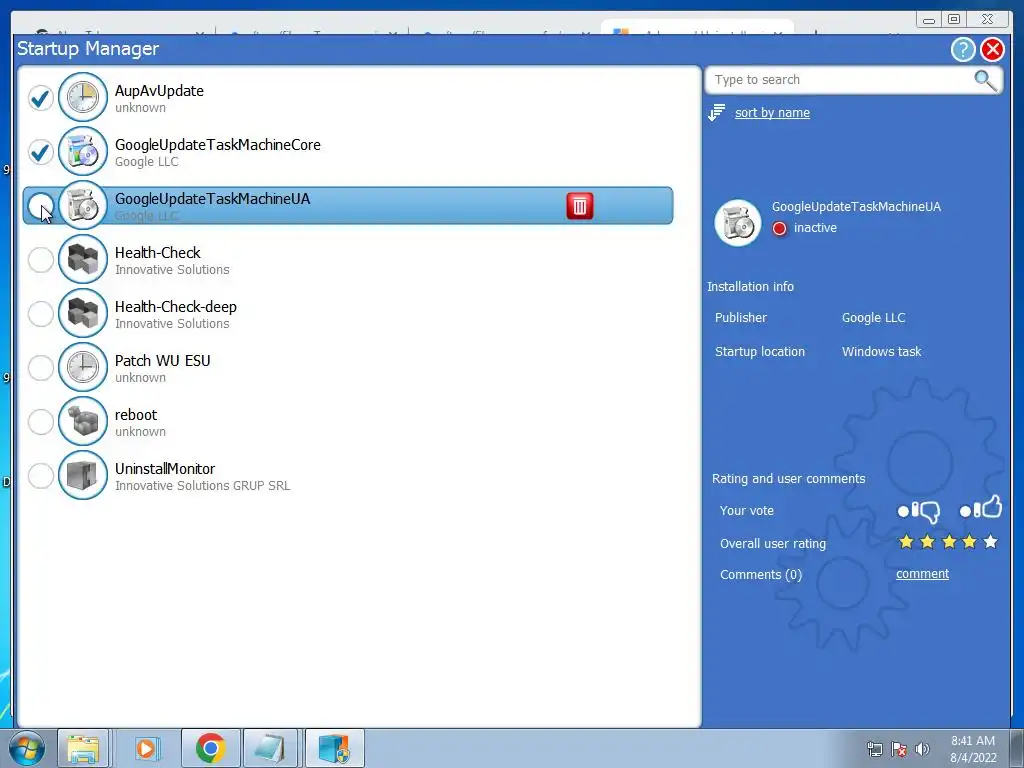The width and height of the screenshot is (1024, 768).
Task: Select the AupAvUpdate entry name
Action: pos(159,91)
